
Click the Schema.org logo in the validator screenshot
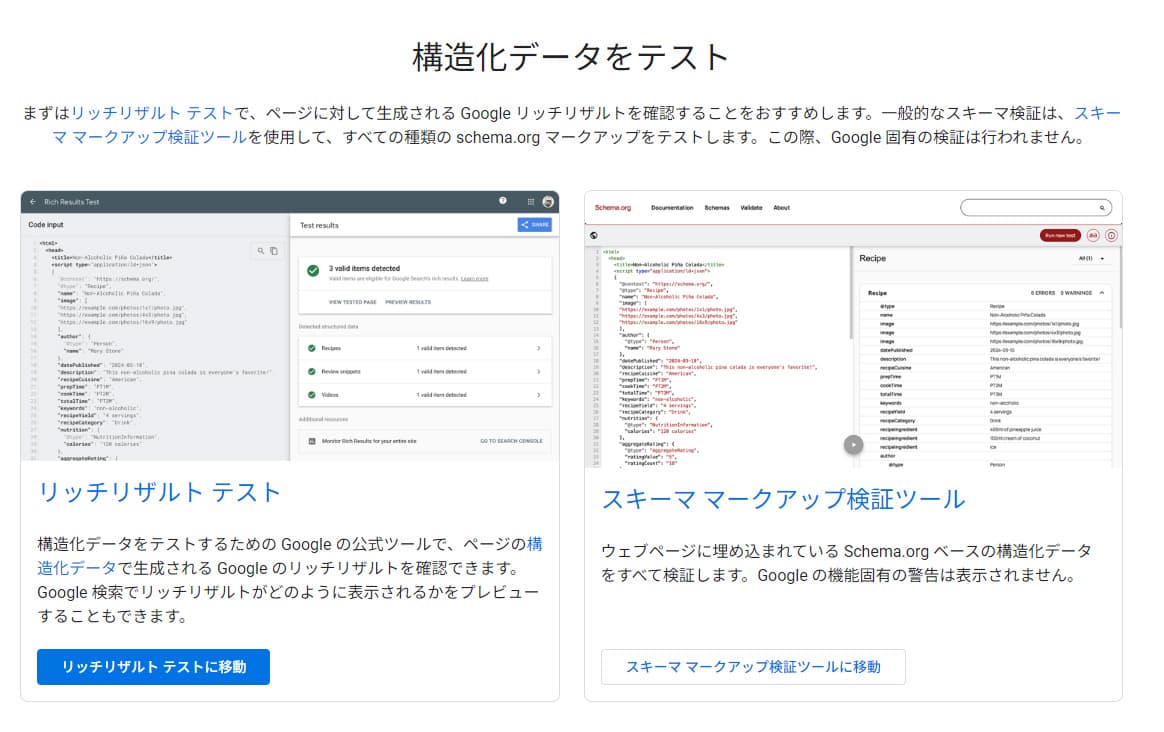click(x=612, y=208)
